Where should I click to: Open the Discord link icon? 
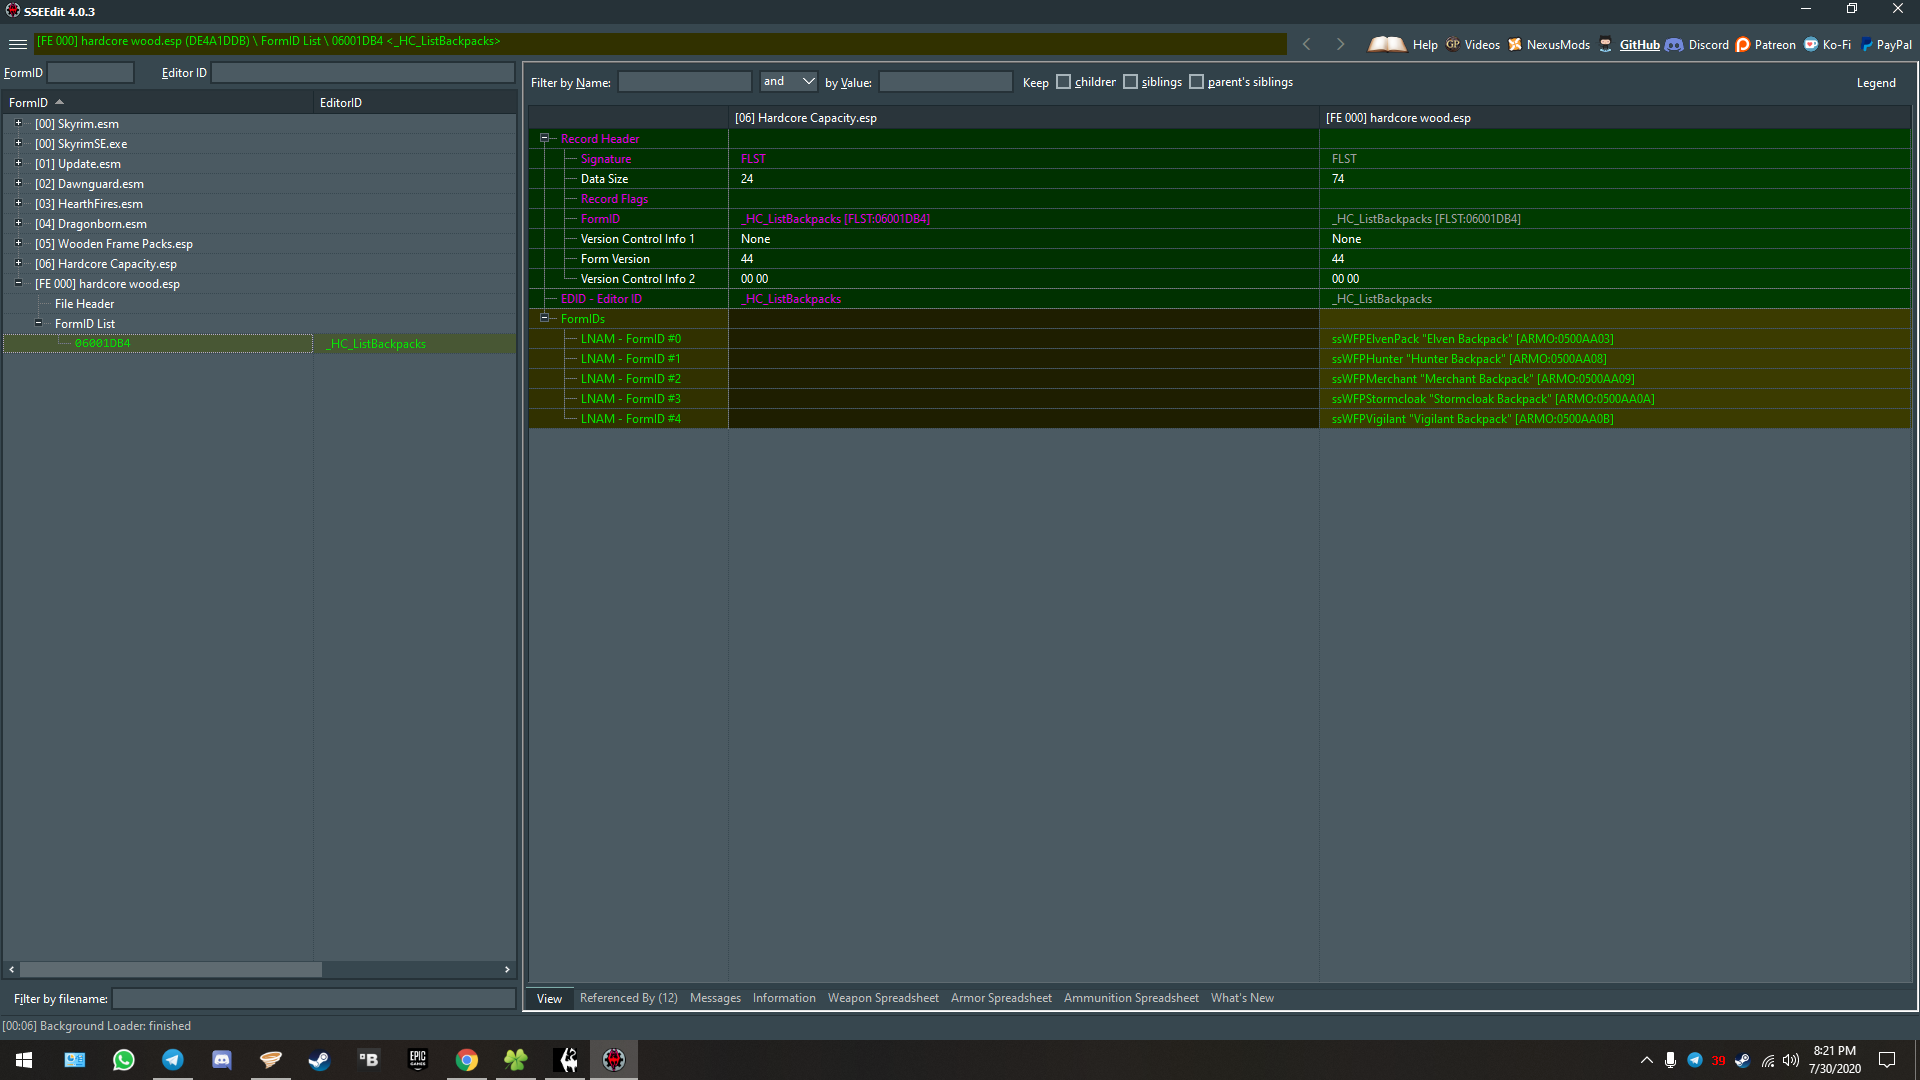click(1674, 45)
